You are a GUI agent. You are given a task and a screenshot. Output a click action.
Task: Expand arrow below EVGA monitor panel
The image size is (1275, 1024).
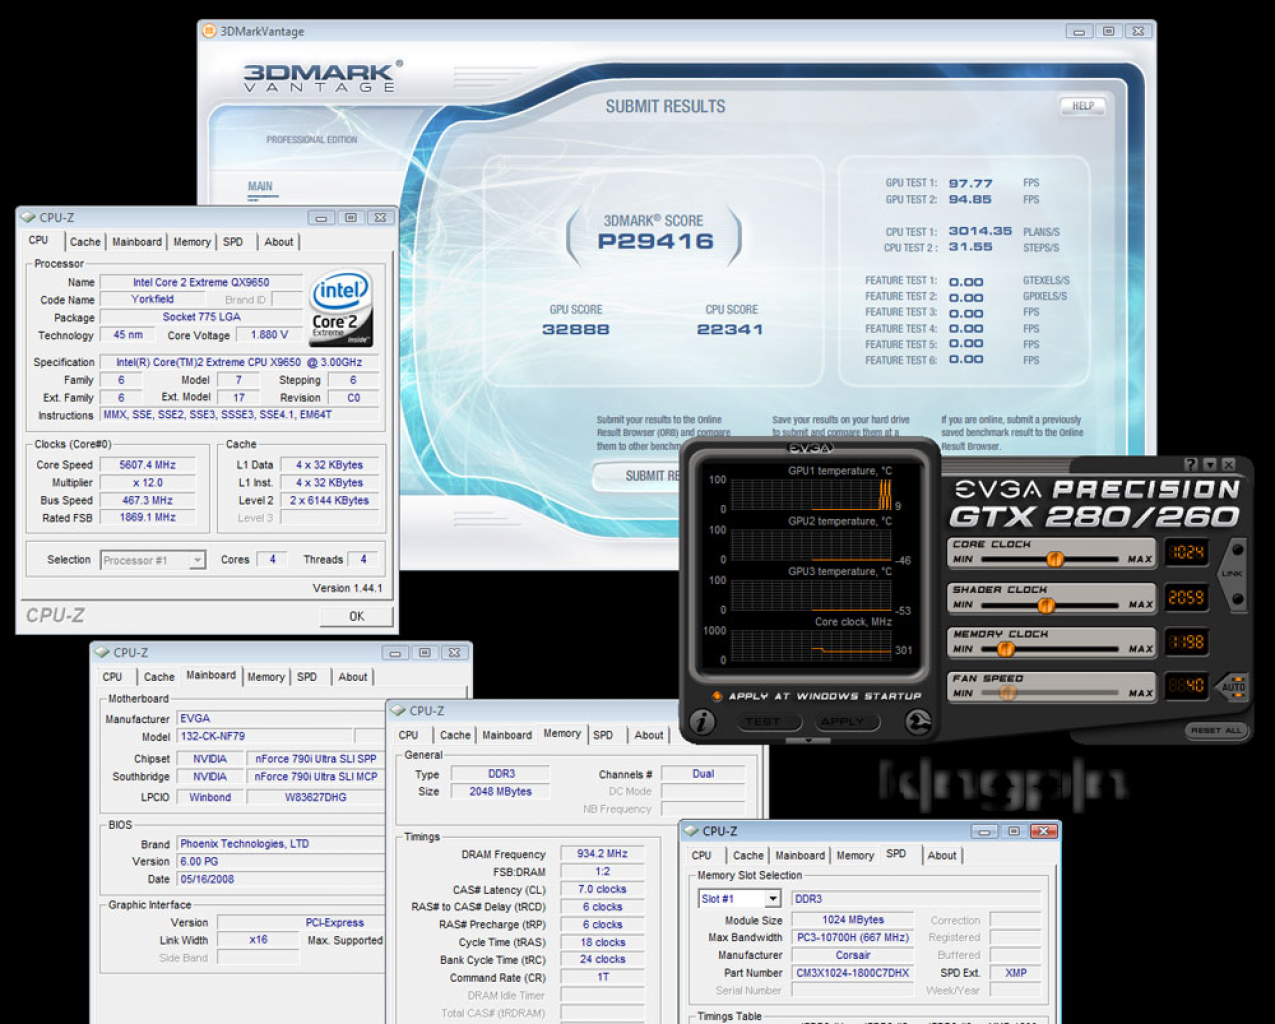[x=809, y=741]
